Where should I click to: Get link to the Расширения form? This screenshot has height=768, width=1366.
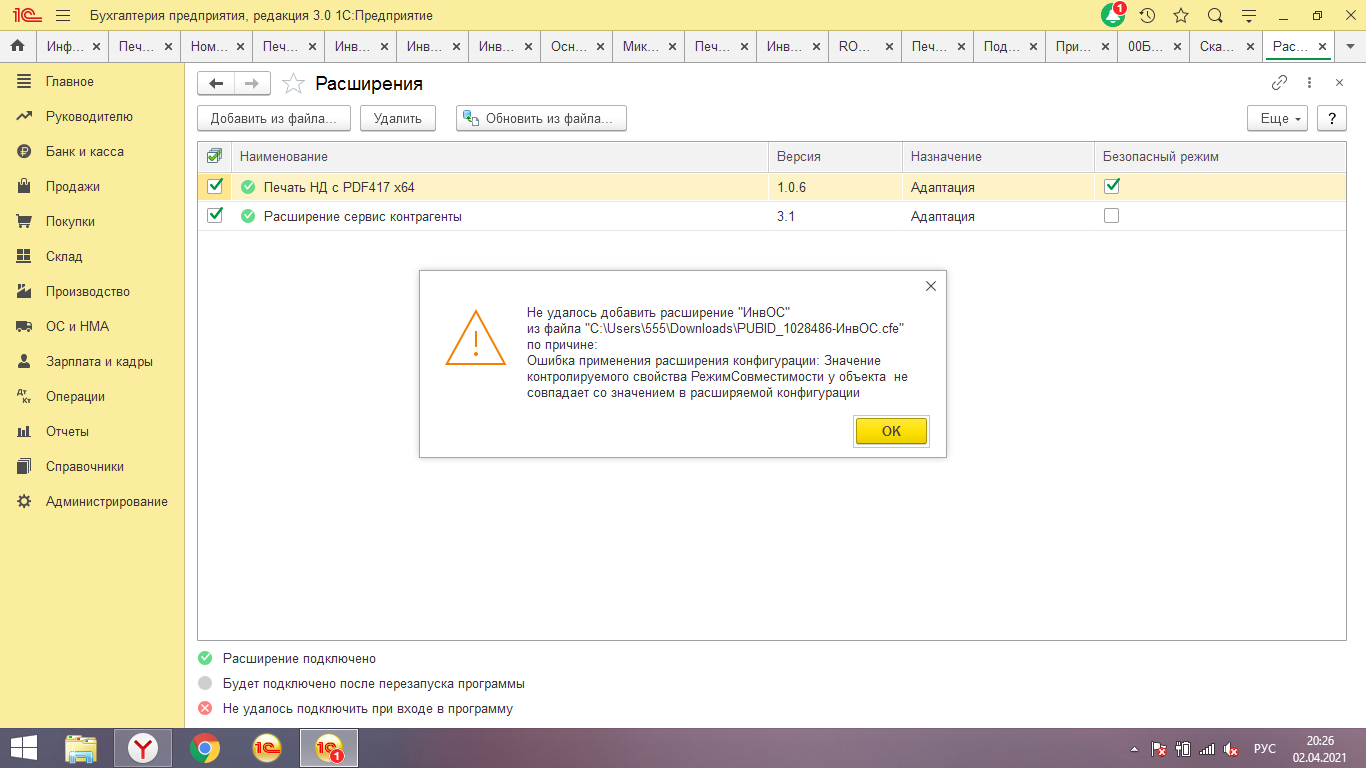1279,83
